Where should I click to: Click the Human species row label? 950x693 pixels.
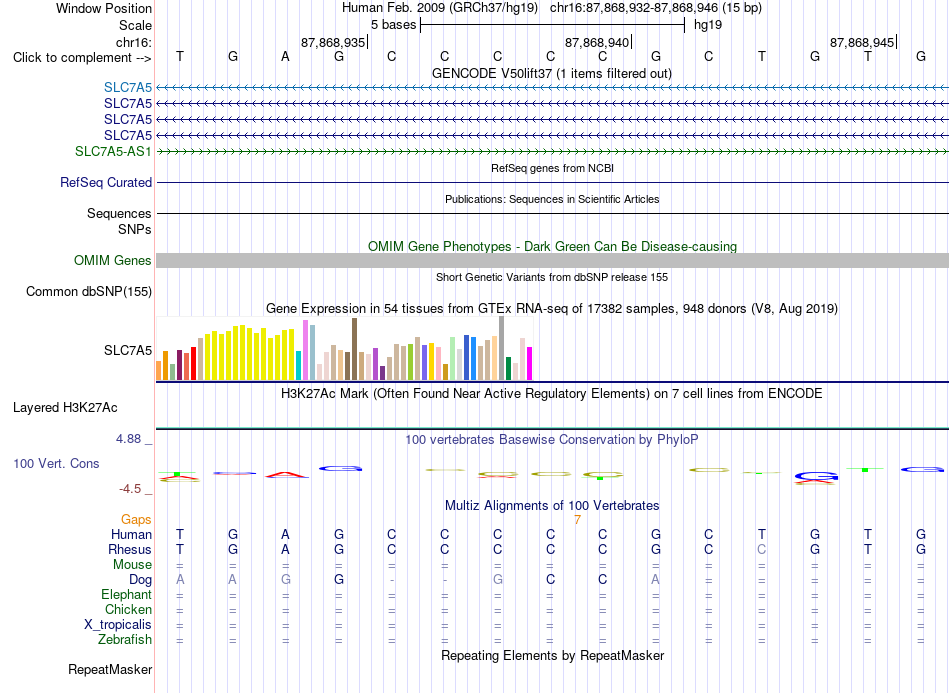pyautogui.click(x=131, y=534)
